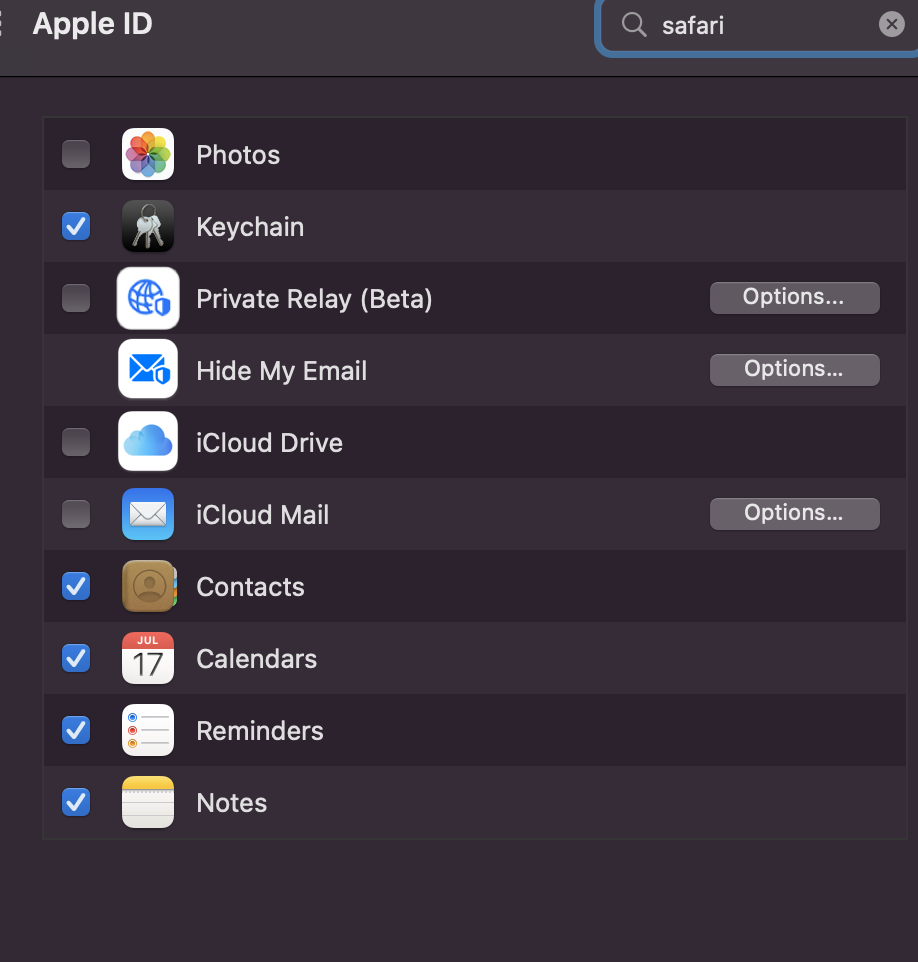
Task: Click the Hide My Email envelope icon
Action: [x=148, y=369]
